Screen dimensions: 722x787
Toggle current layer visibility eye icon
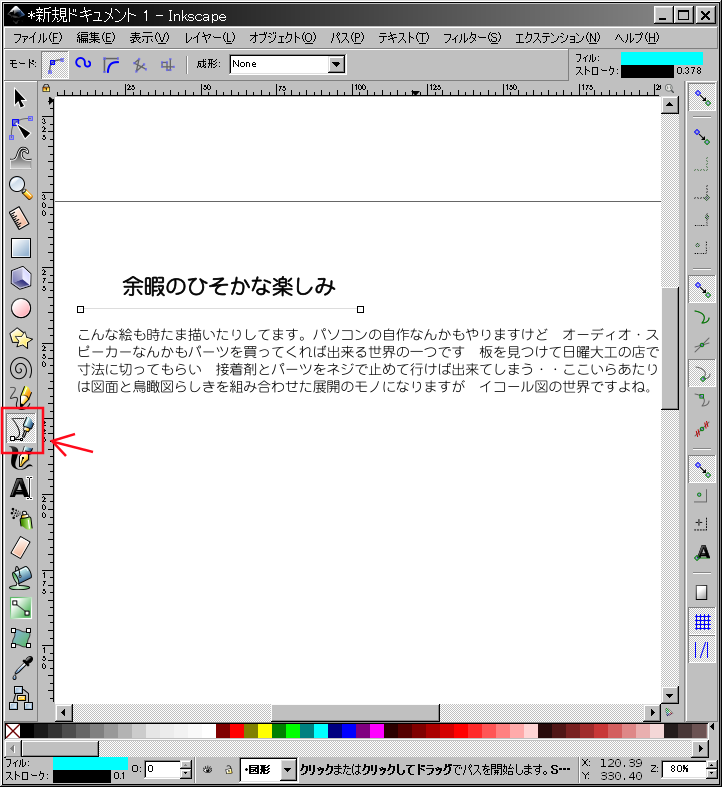[x=207, y=769]
